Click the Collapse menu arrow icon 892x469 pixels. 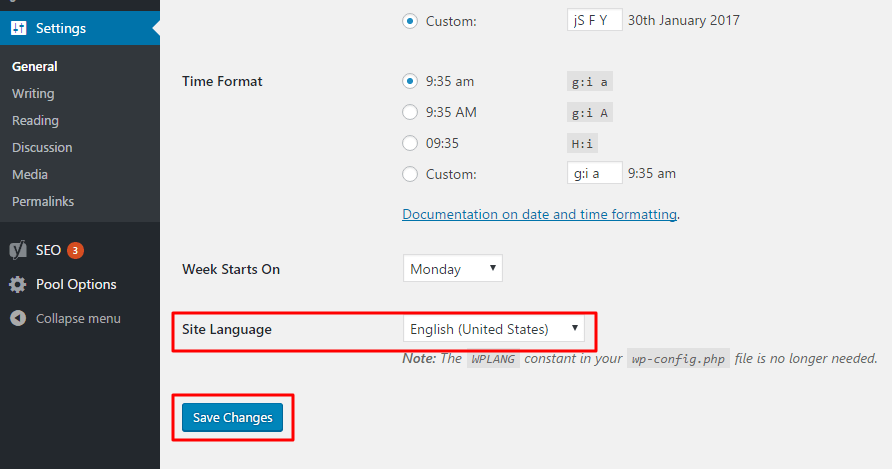[18, 318]
